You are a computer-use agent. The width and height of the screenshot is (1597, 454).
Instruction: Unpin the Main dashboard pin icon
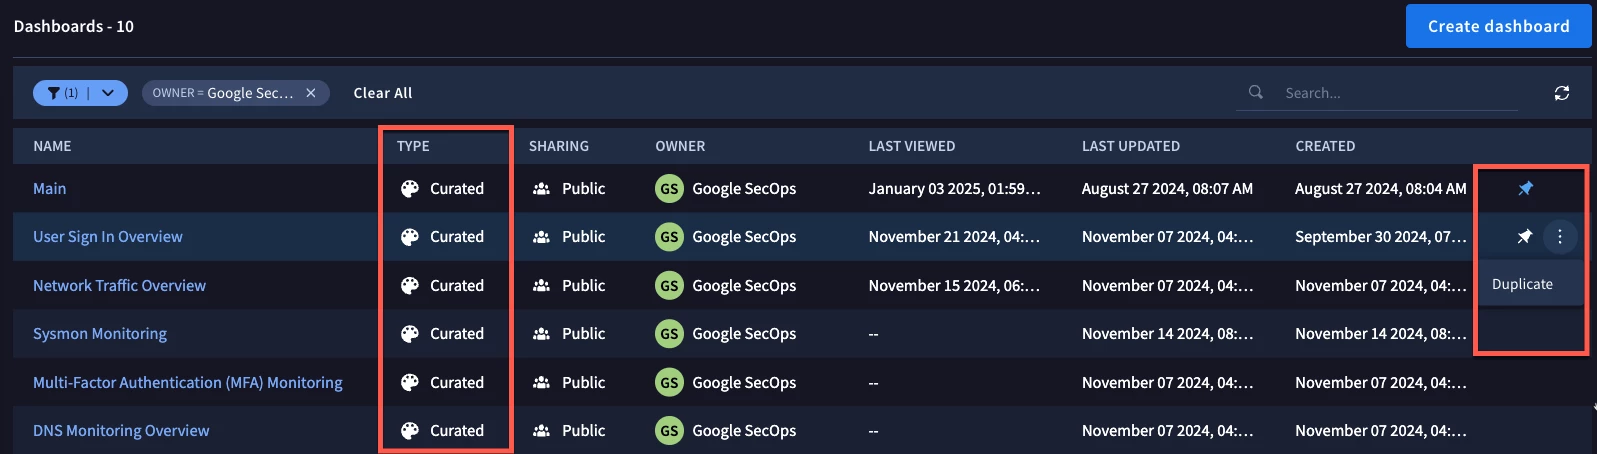pyautogui.click(x=1525, y=188)
